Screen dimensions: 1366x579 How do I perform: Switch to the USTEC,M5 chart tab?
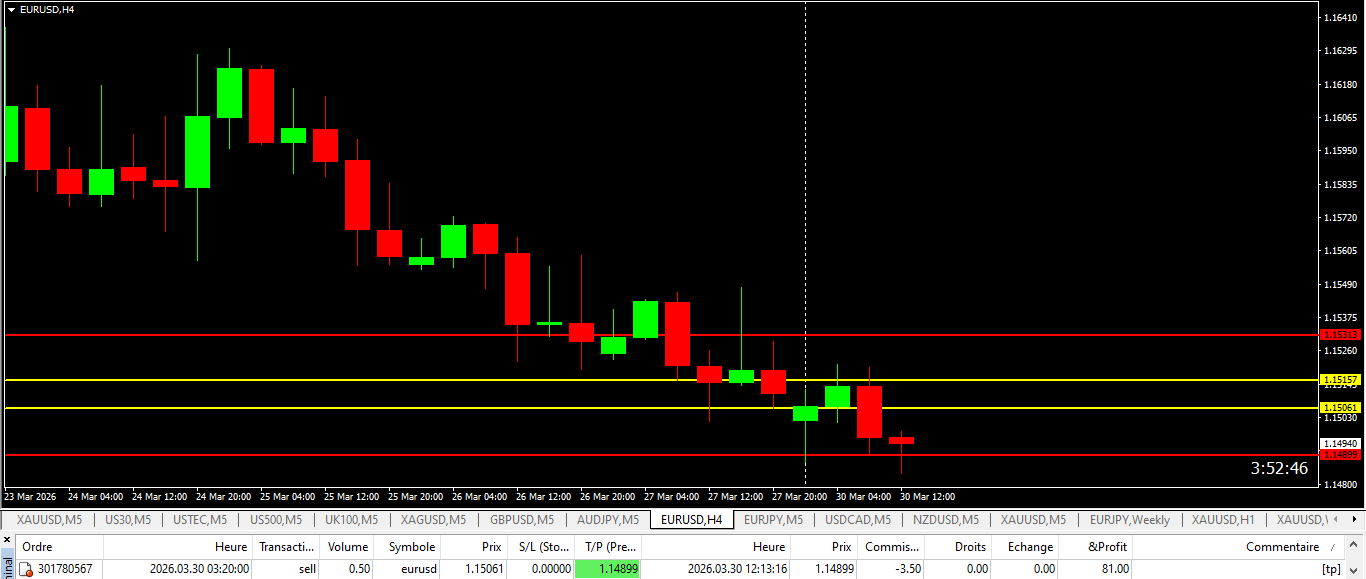(199, 520)
